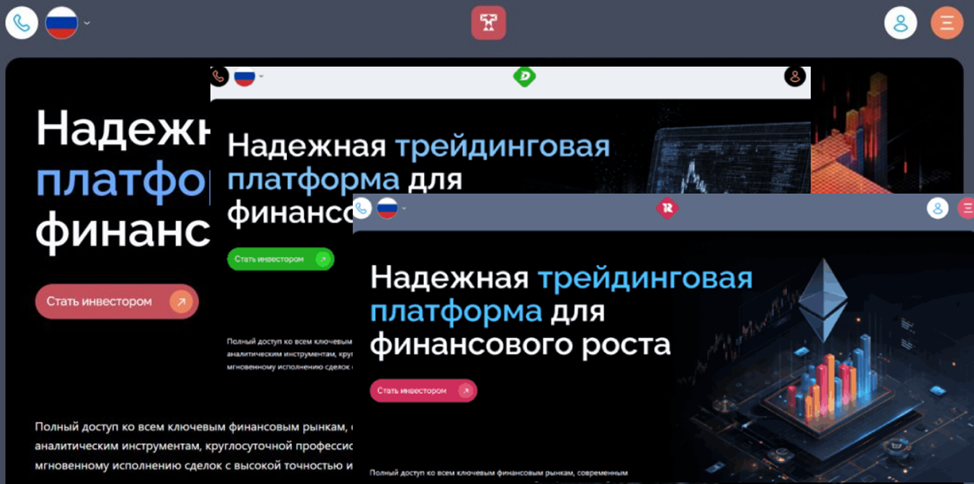
Task: Click the red T logo at top center
Action: [488, 23]
